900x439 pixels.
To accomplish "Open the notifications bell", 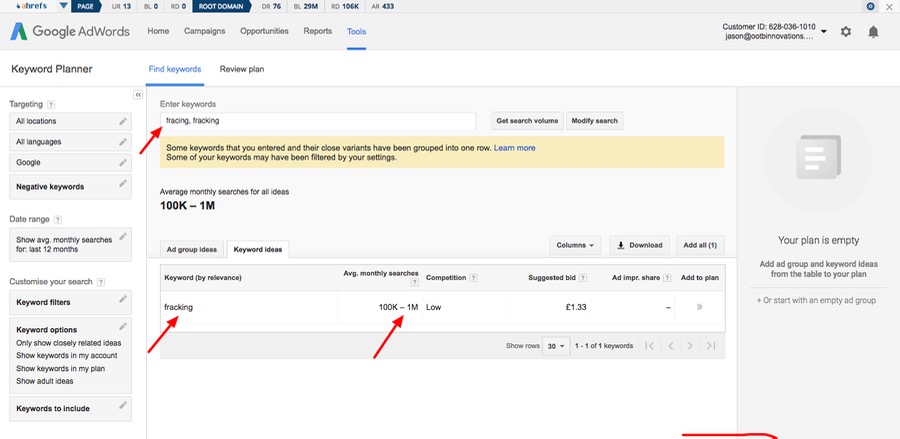I will pyautogui.click(x=873, y=32).
